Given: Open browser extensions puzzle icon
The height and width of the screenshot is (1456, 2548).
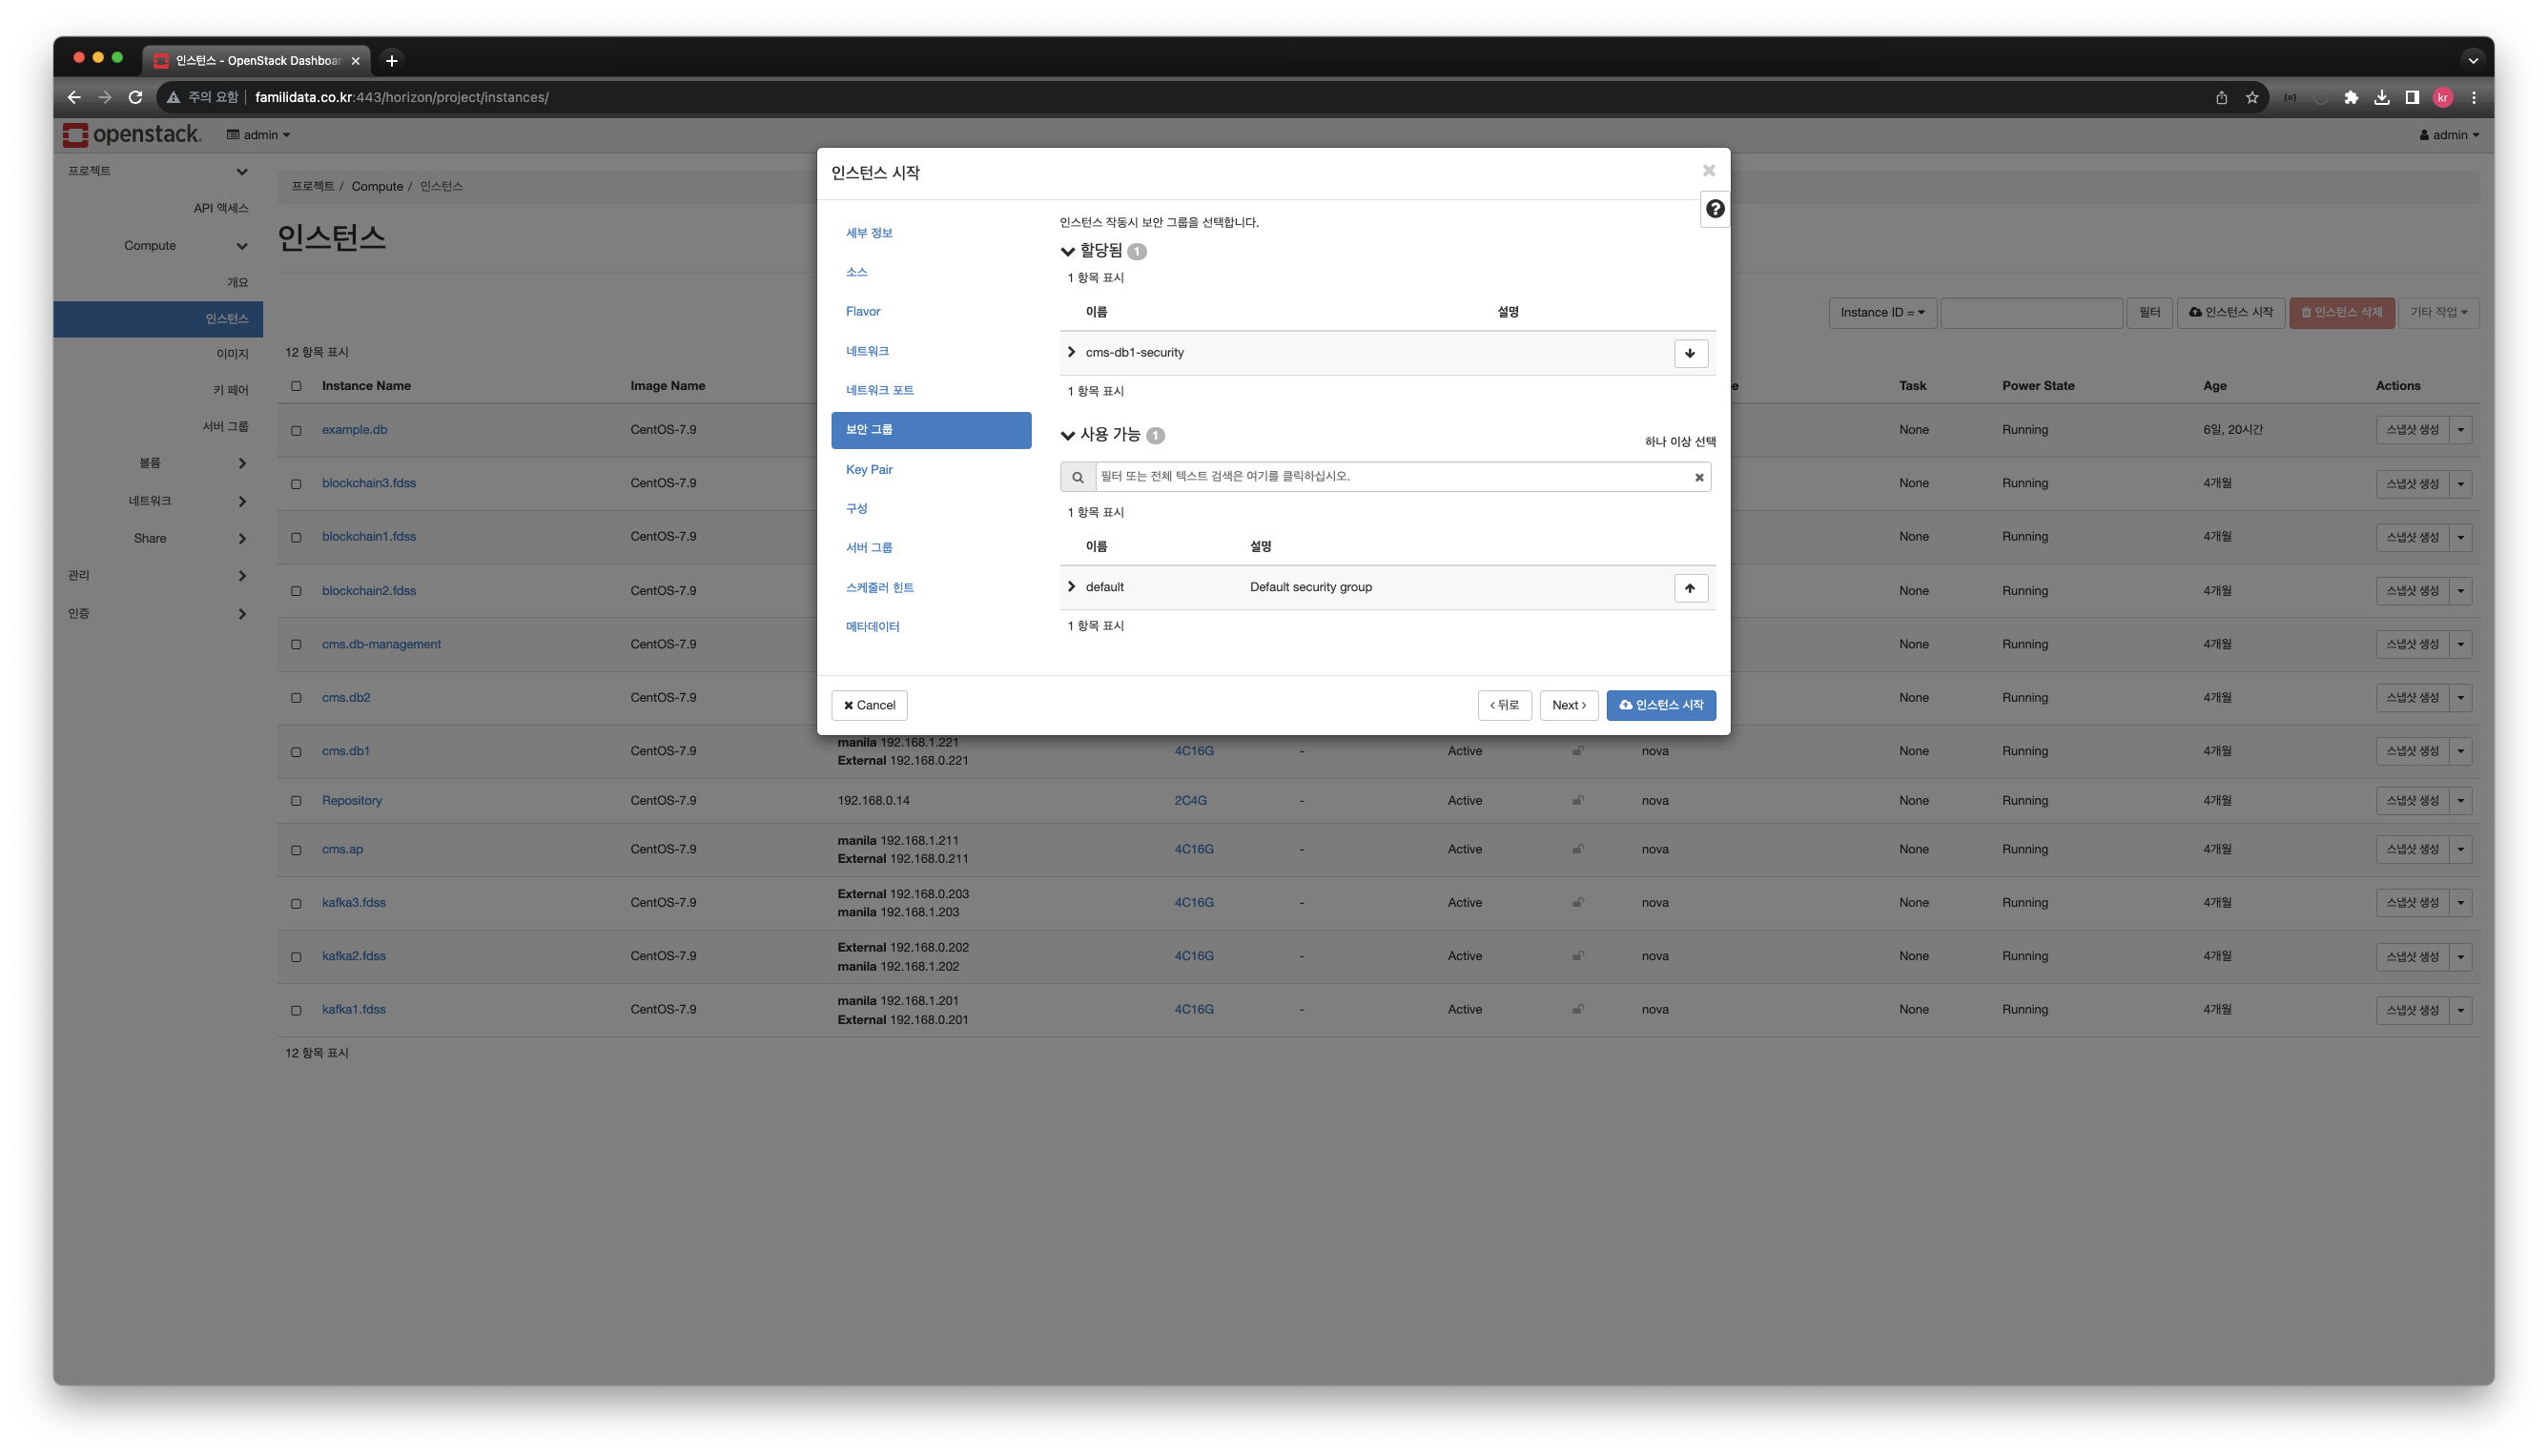Looking at the screenshot, I should pos(2351,98).
